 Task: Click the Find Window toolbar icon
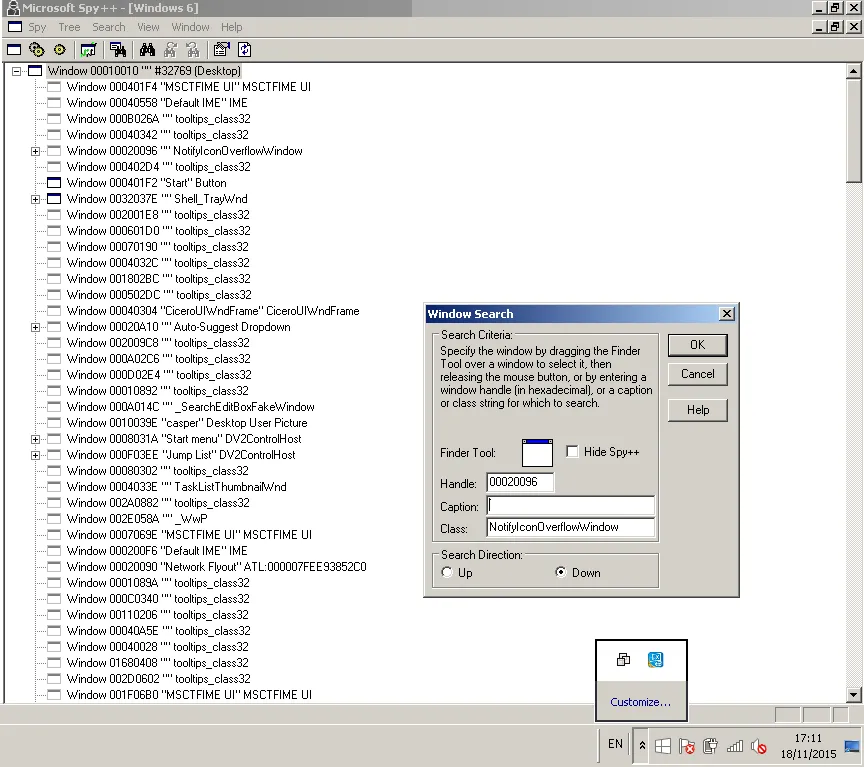(118, 50)
